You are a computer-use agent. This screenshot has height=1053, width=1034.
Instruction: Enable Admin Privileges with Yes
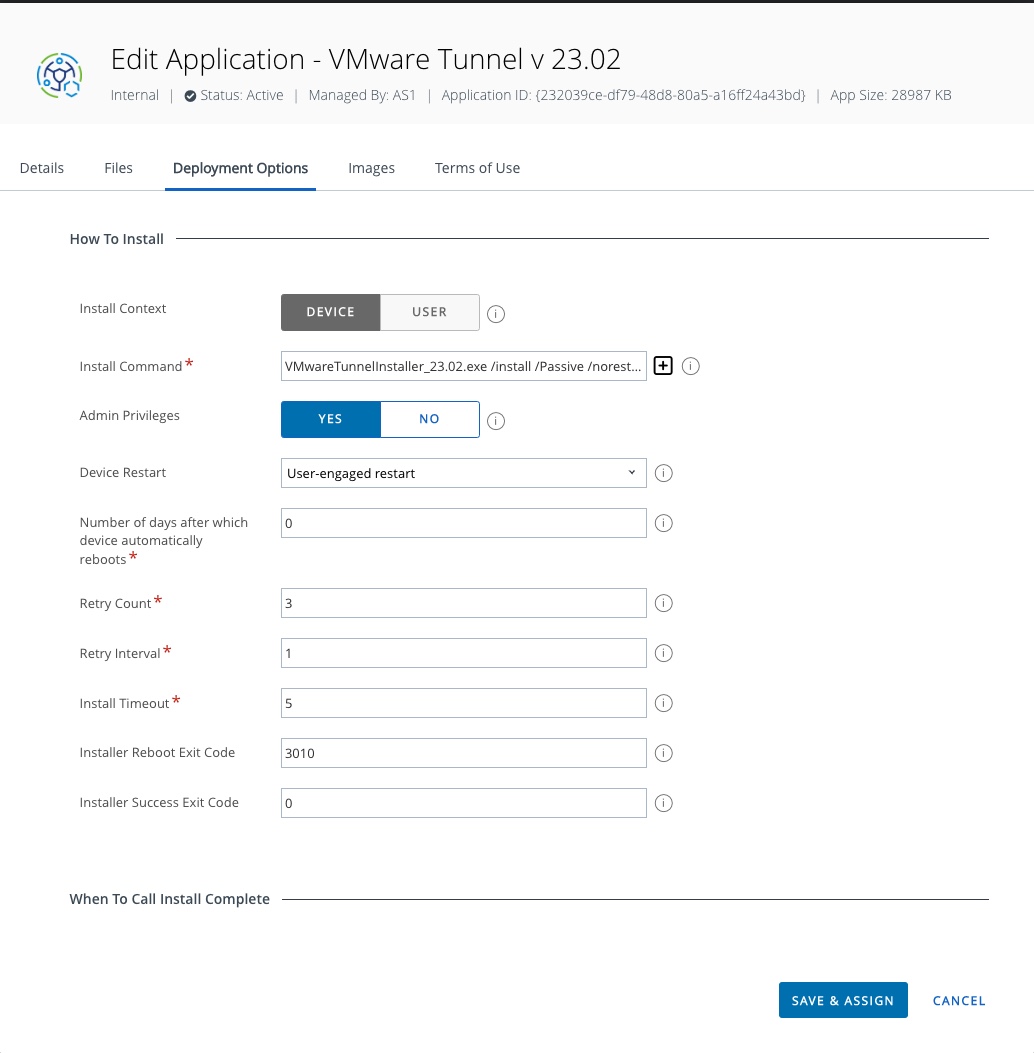[330, 419]
